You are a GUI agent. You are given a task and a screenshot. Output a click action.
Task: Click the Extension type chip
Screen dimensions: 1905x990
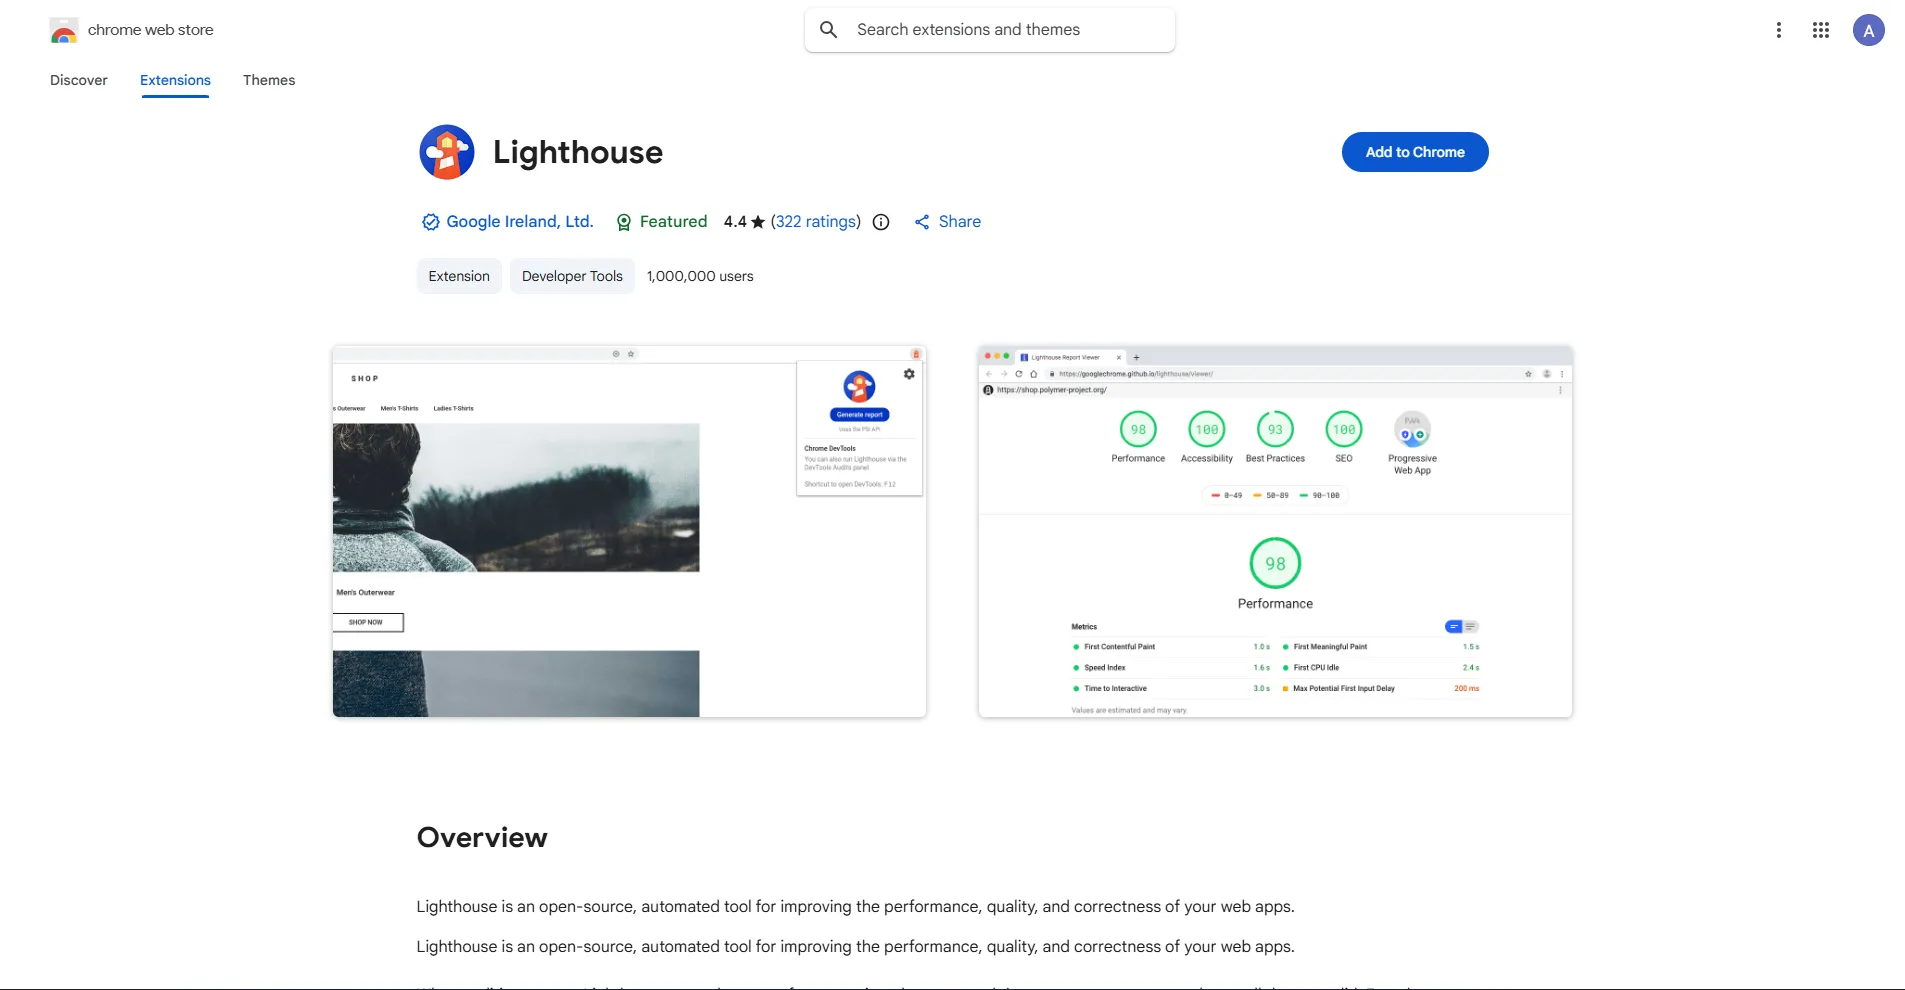pos(459,276)
